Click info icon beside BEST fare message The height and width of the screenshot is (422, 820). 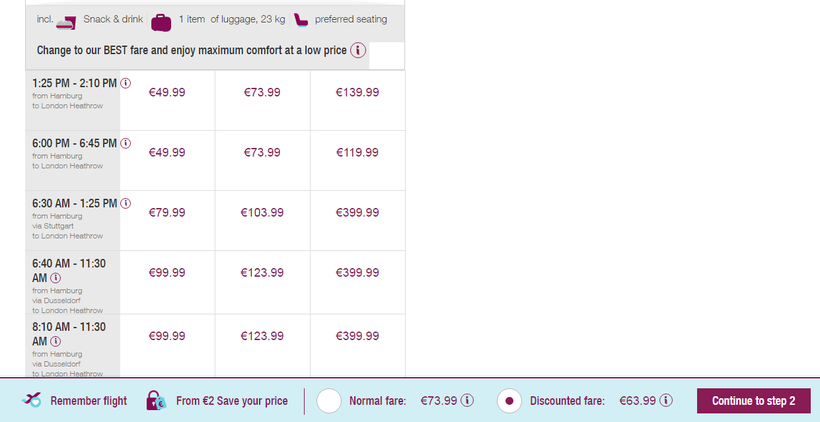tap(358, 50)
